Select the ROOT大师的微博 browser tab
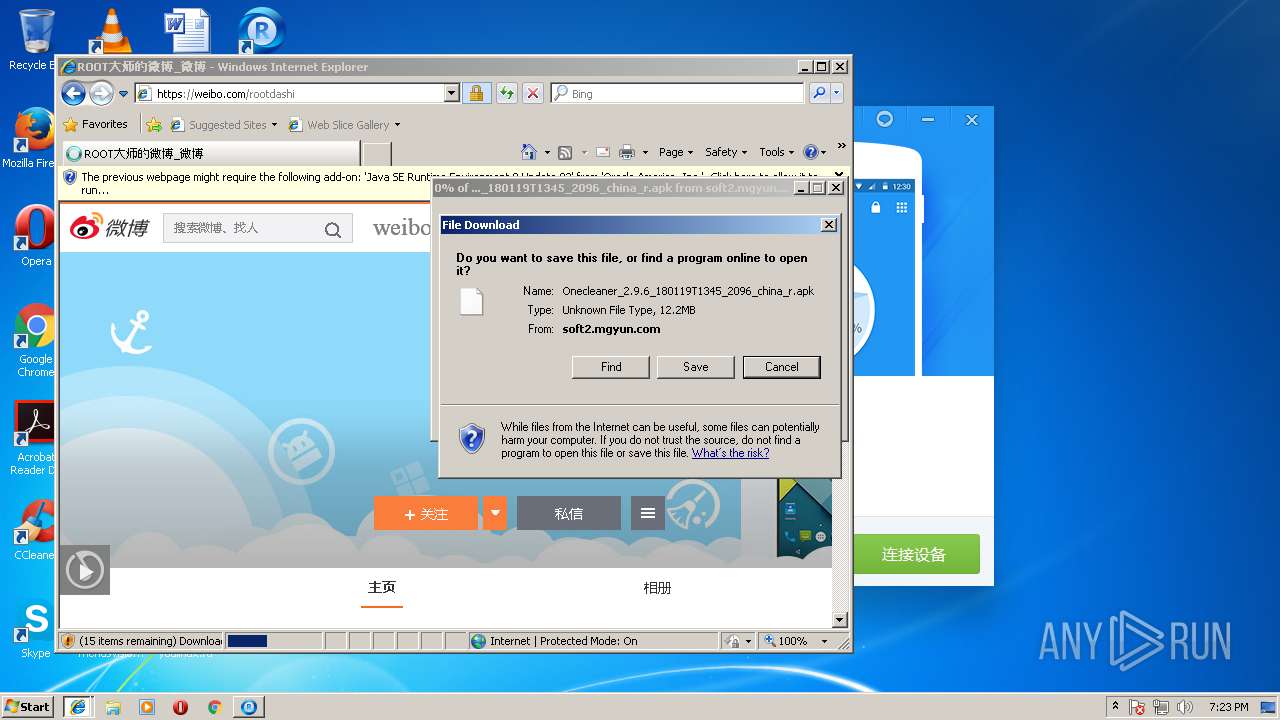This screenshot has width=1280, height=720. tap(211, 153)
